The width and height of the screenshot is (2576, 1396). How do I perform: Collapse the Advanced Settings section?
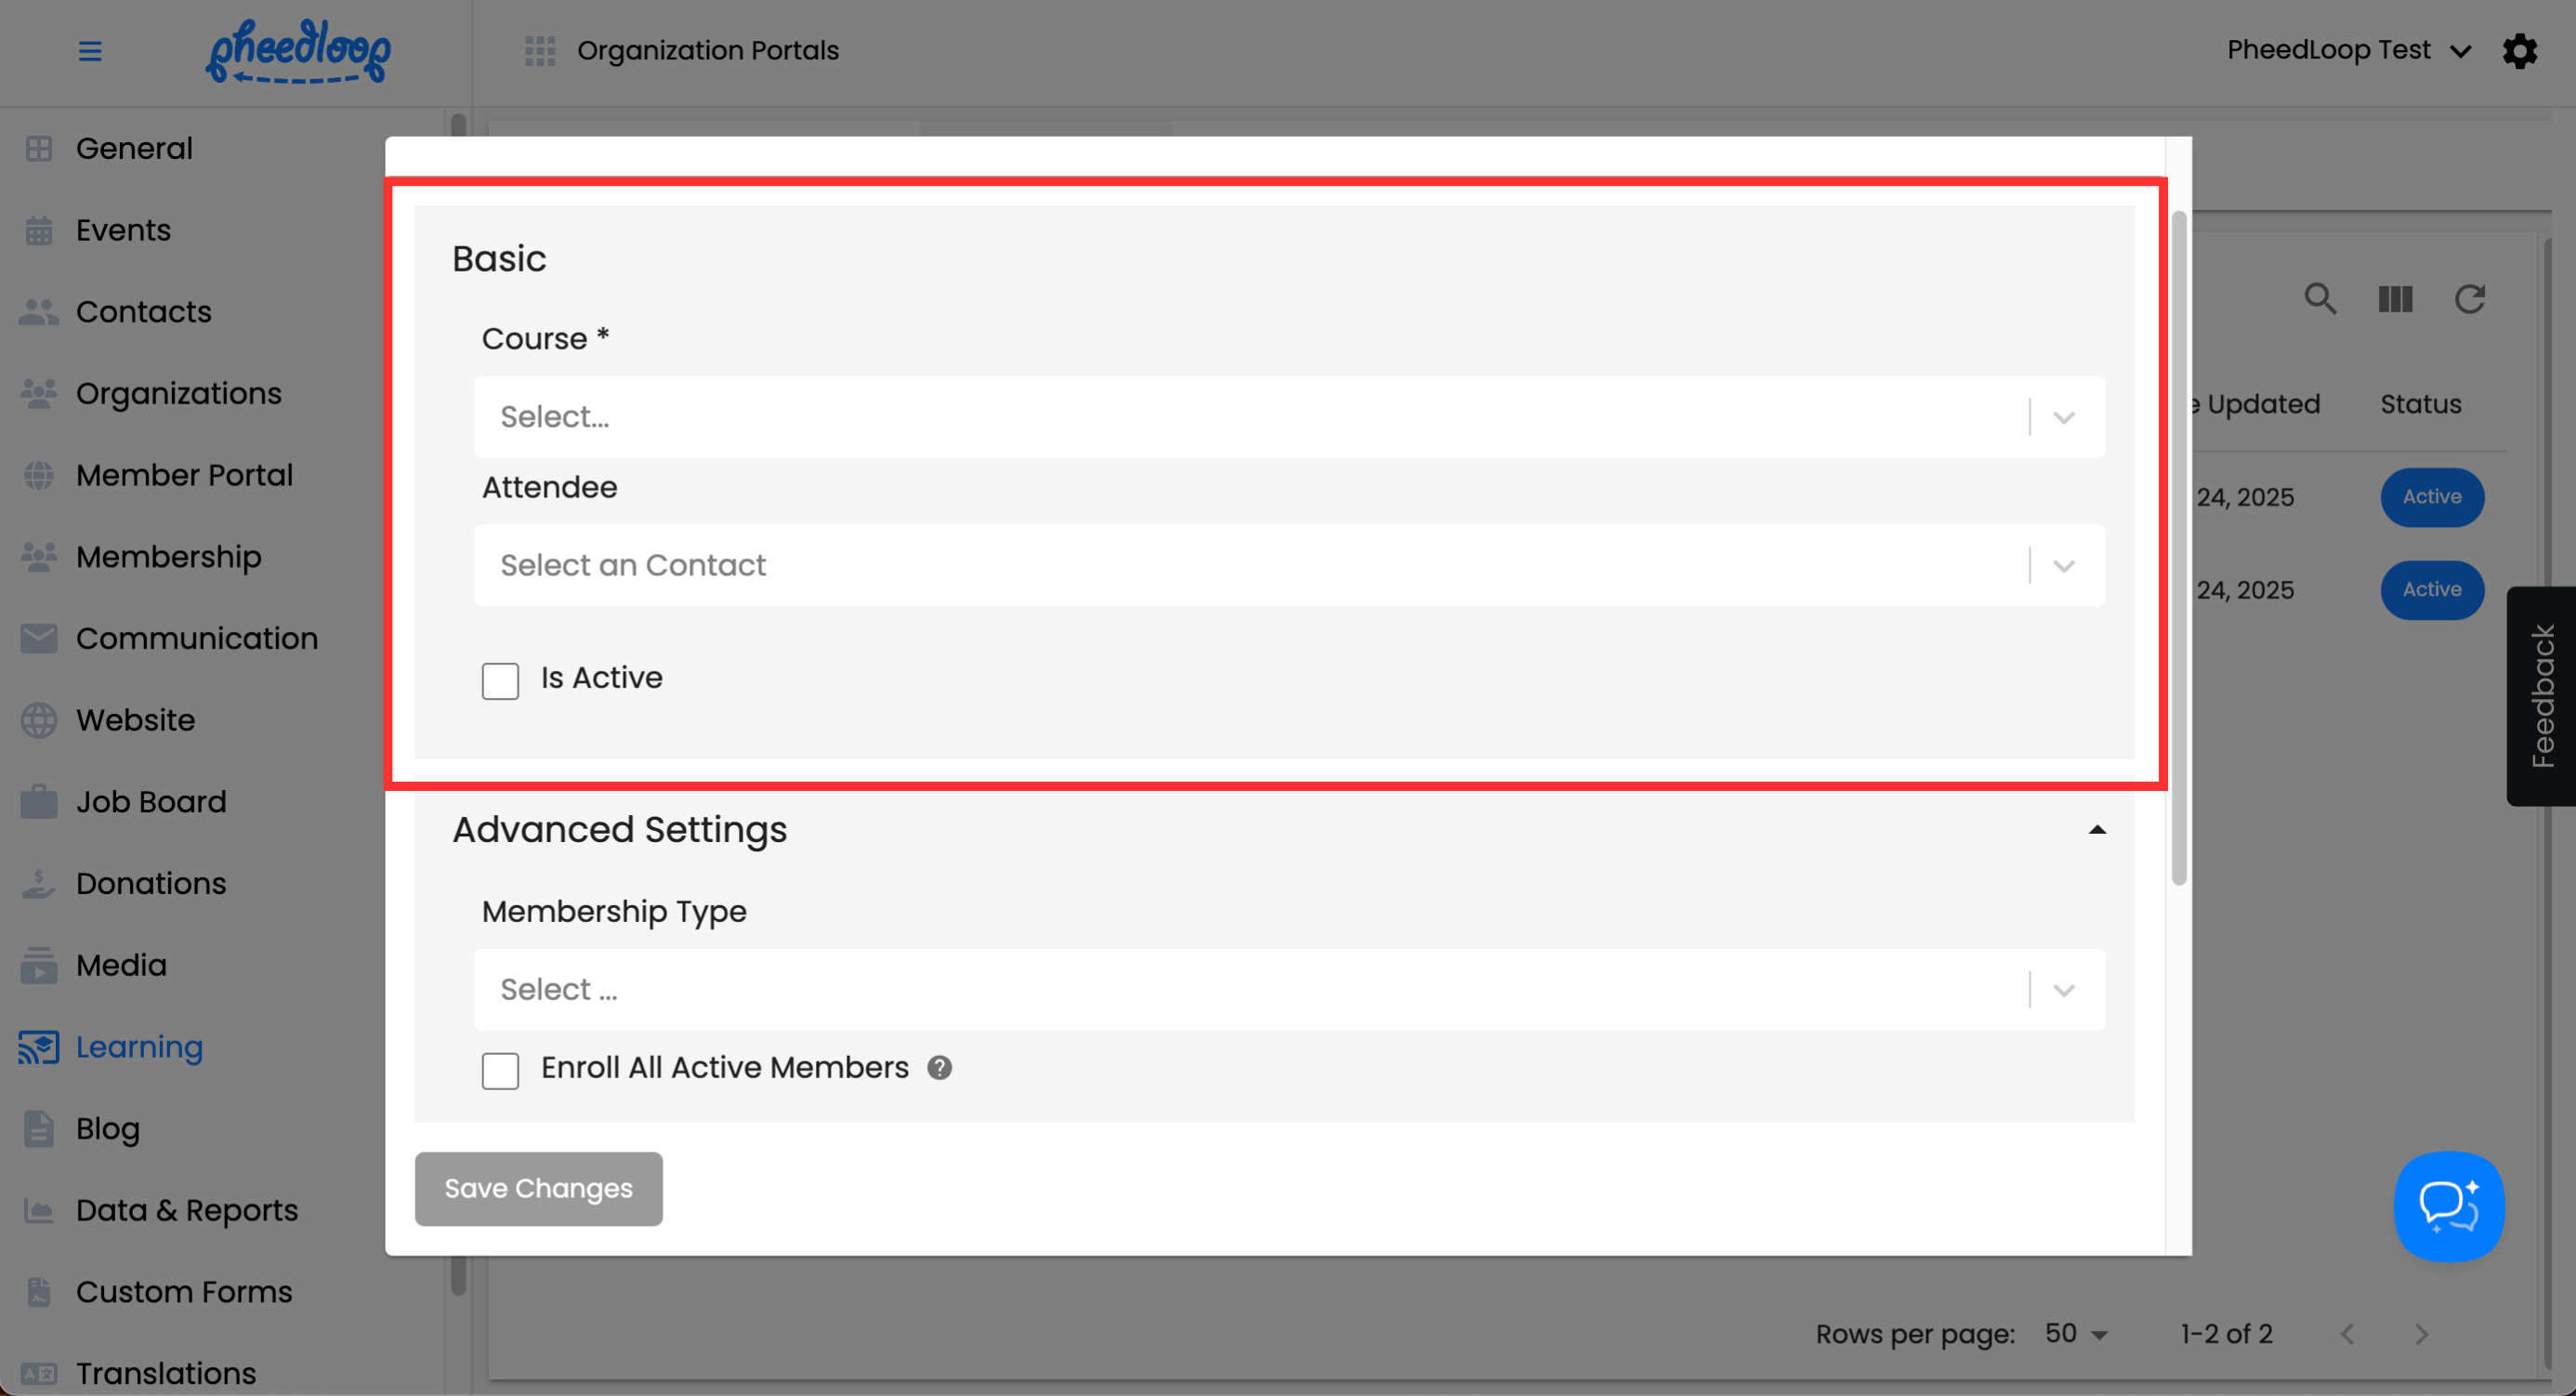click(2097, 830)
